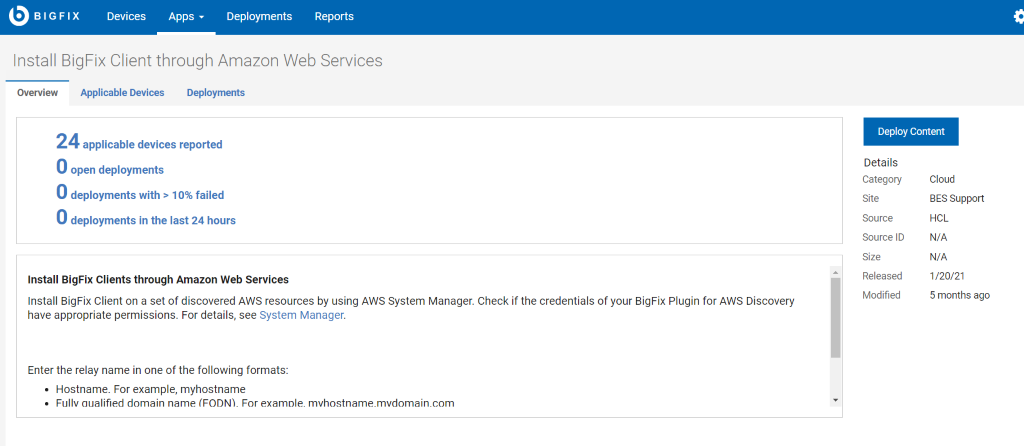Click the description scrollbar up arrow

(835, 270)
